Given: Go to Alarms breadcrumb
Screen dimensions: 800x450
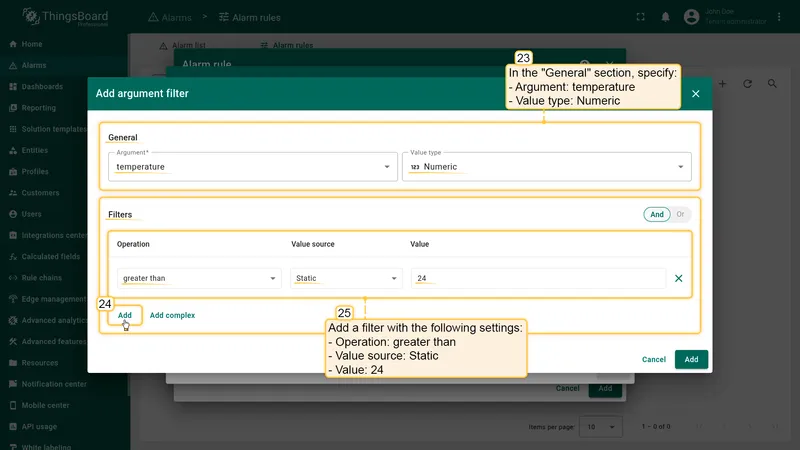Looking at the screenshot, I should [170, 17].
